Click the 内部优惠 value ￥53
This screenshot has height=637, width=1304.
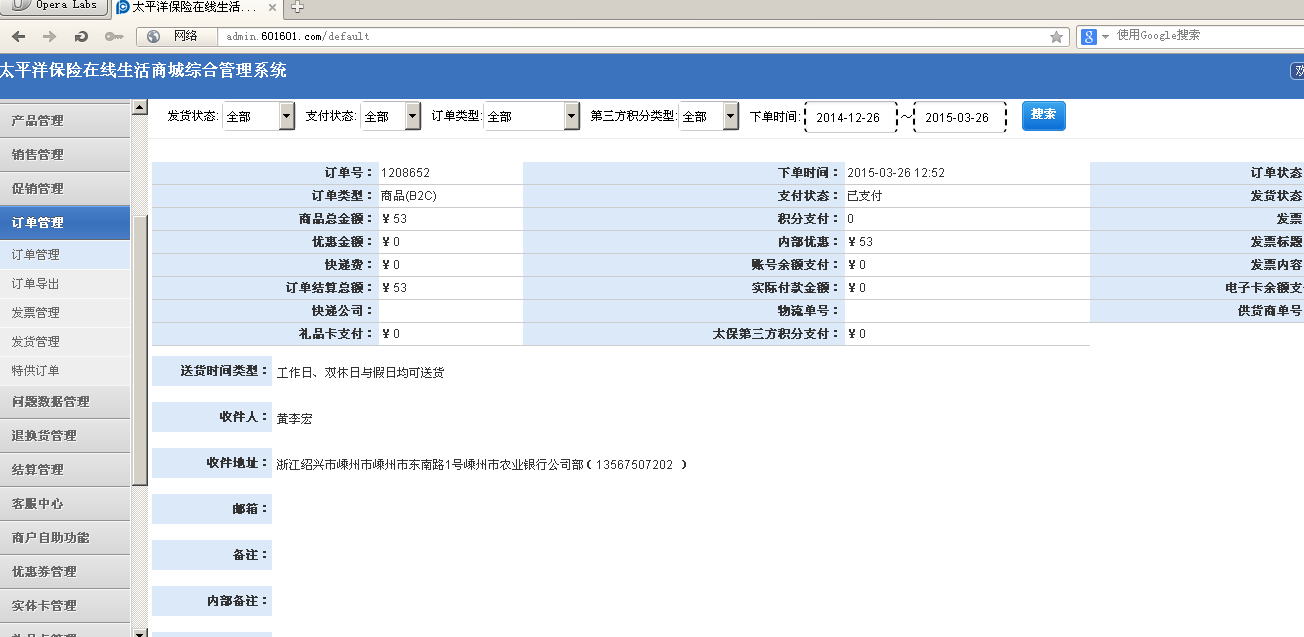(x=860, y=242)
